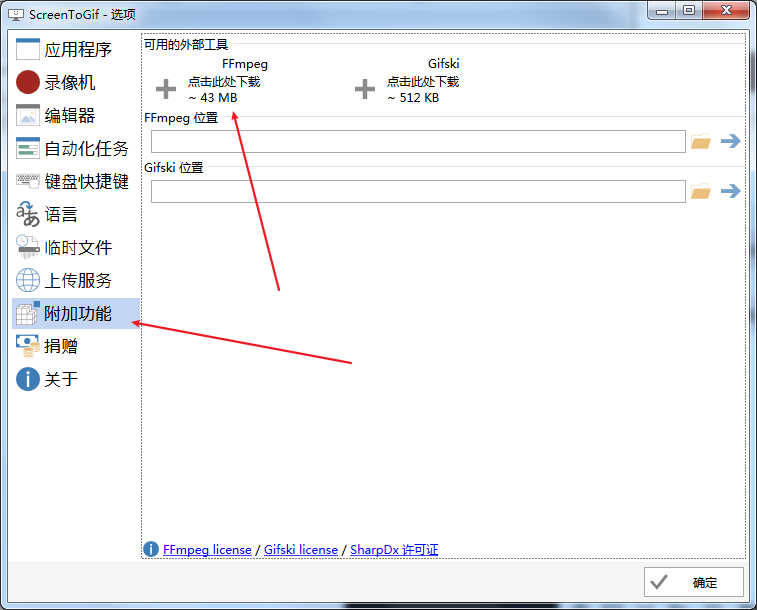Open 键盘快捷键 (Keyboard shortcuts) section
Viewport: 757px width, 610px height.
(x=86, y=182)
